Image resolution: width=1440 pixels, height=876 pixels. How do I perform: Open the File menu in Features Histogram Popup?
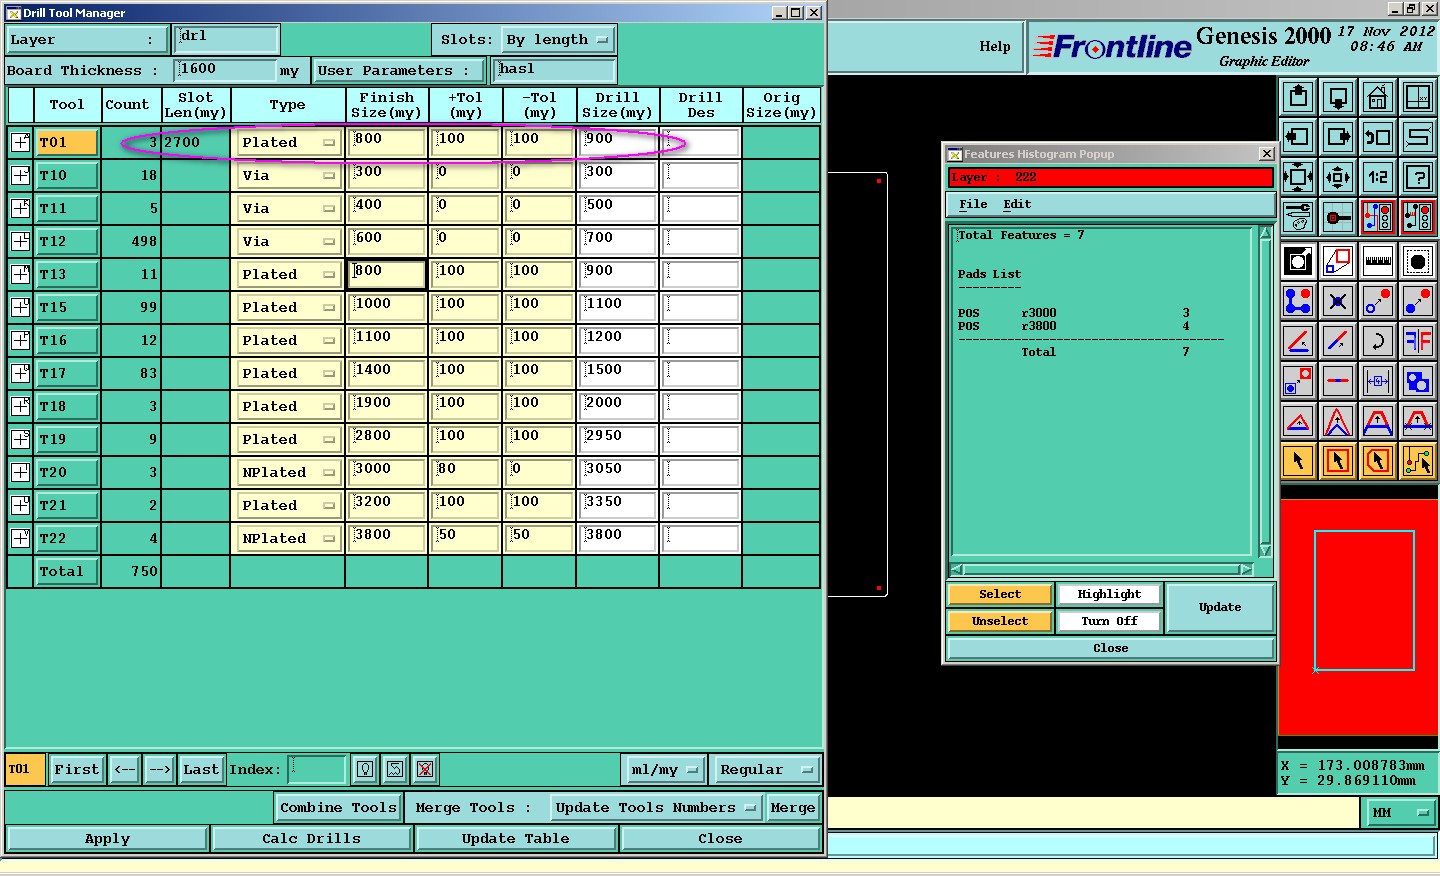pos(973,204)
